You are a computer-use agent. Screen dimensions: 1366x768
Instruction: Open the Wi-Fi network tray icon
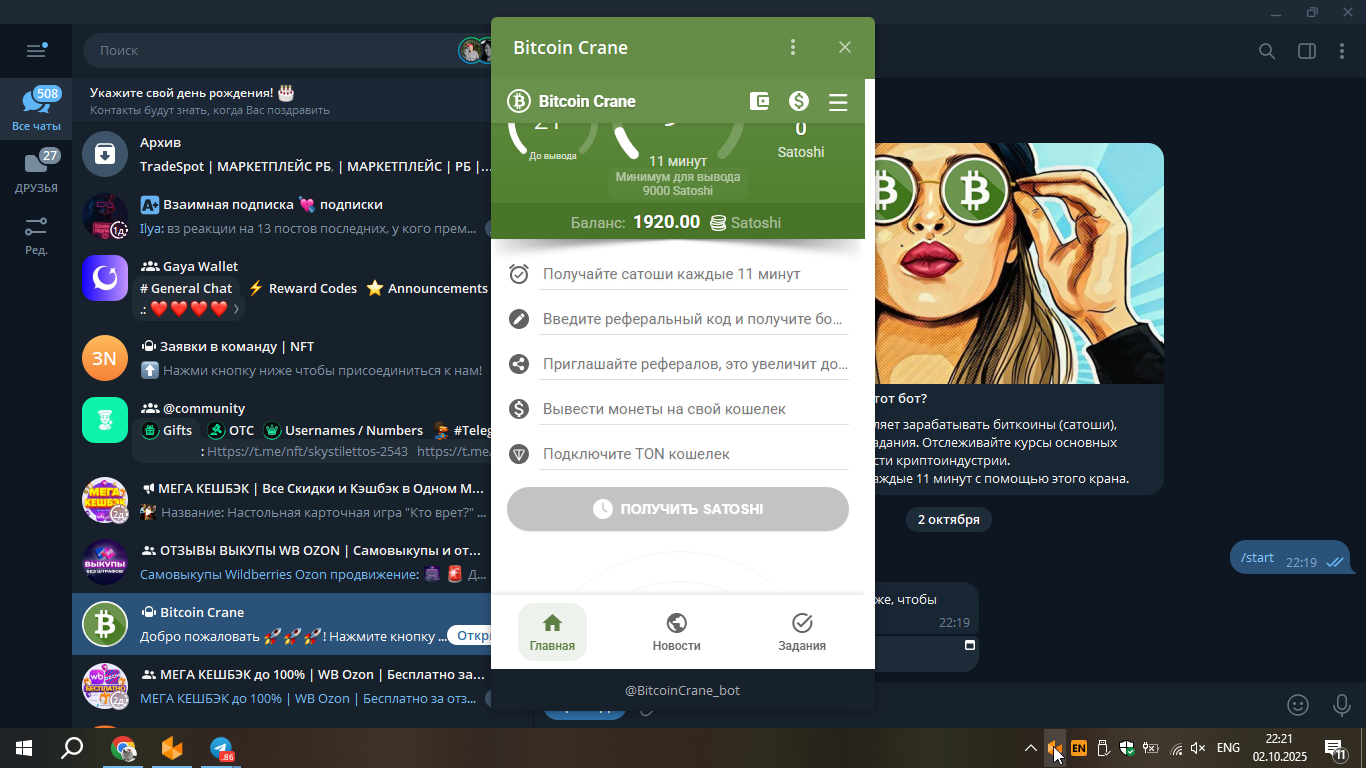click(x=1175, y=748)
